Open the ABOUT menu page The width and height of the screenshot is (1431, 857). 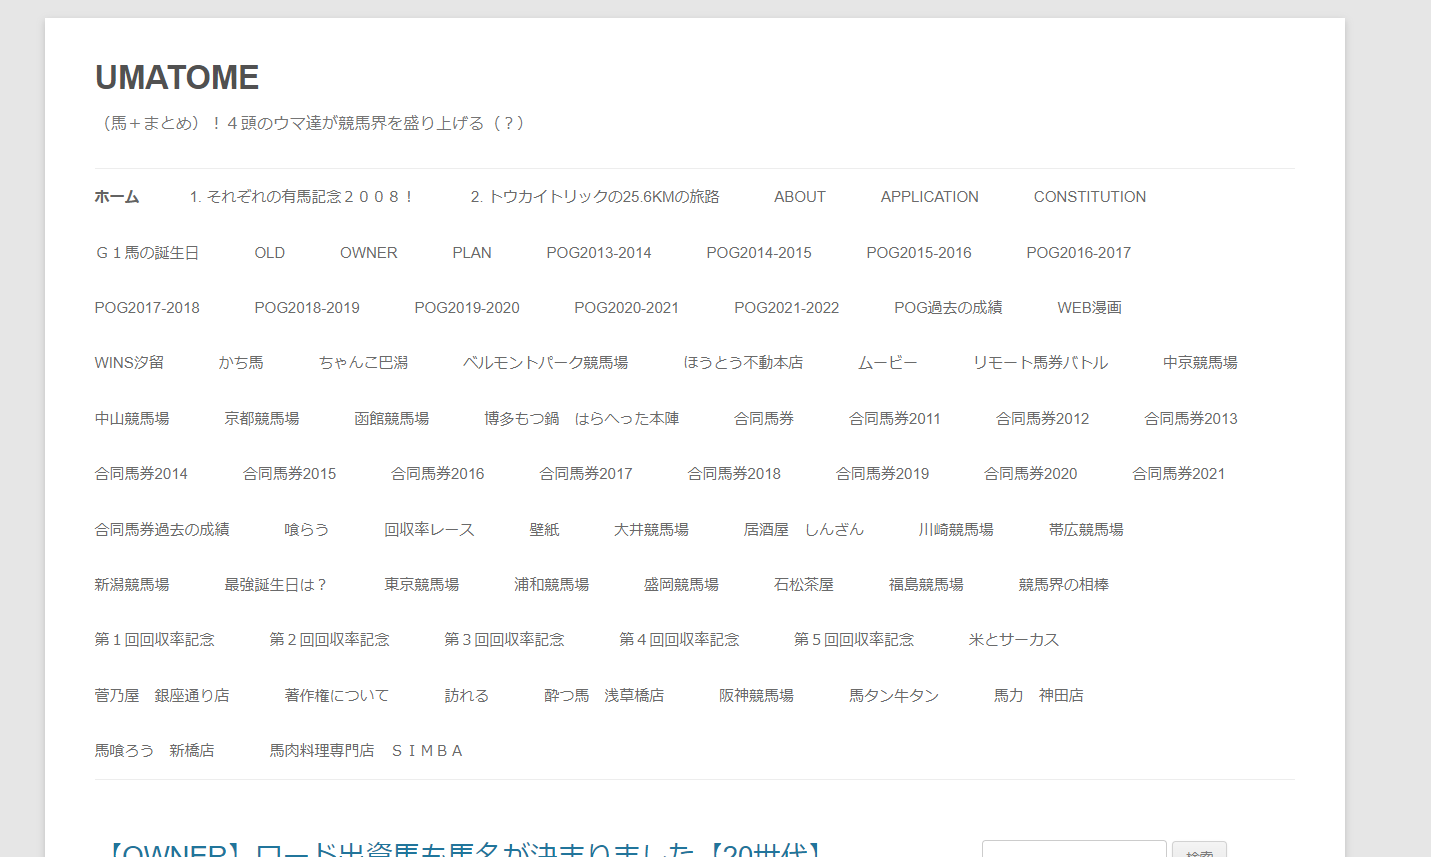pyautogui.click(x=799, y=197)
